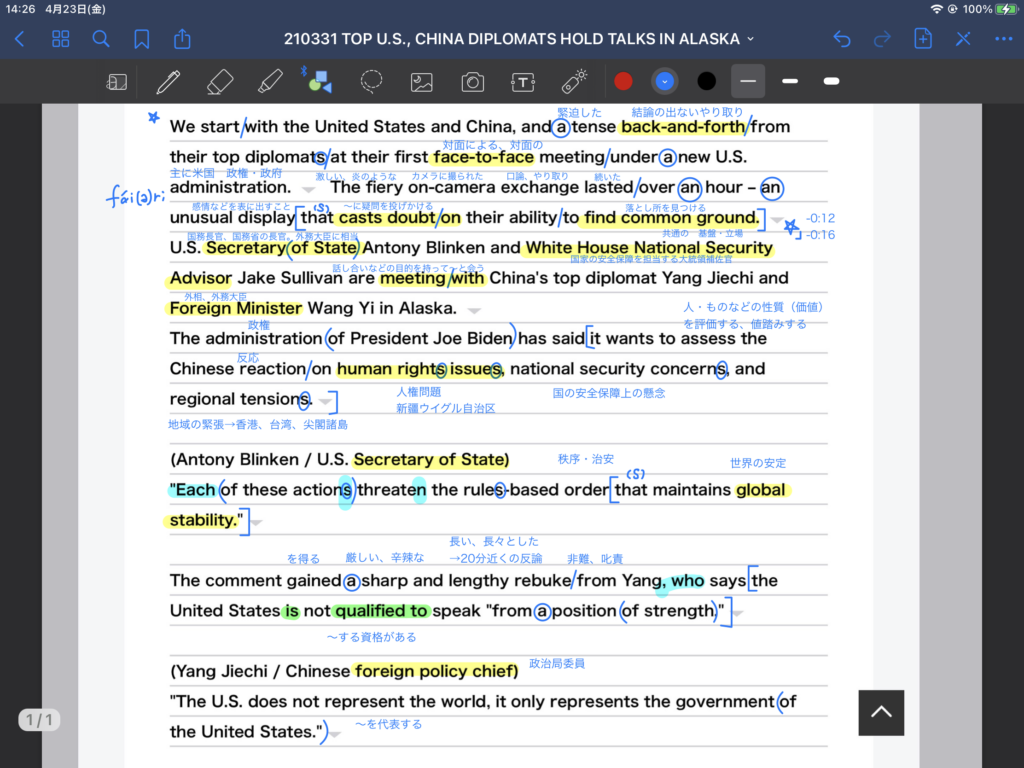This screenshot has height=768, width=1024.
Task: Open the Camera tool
Action: point(473,82)
